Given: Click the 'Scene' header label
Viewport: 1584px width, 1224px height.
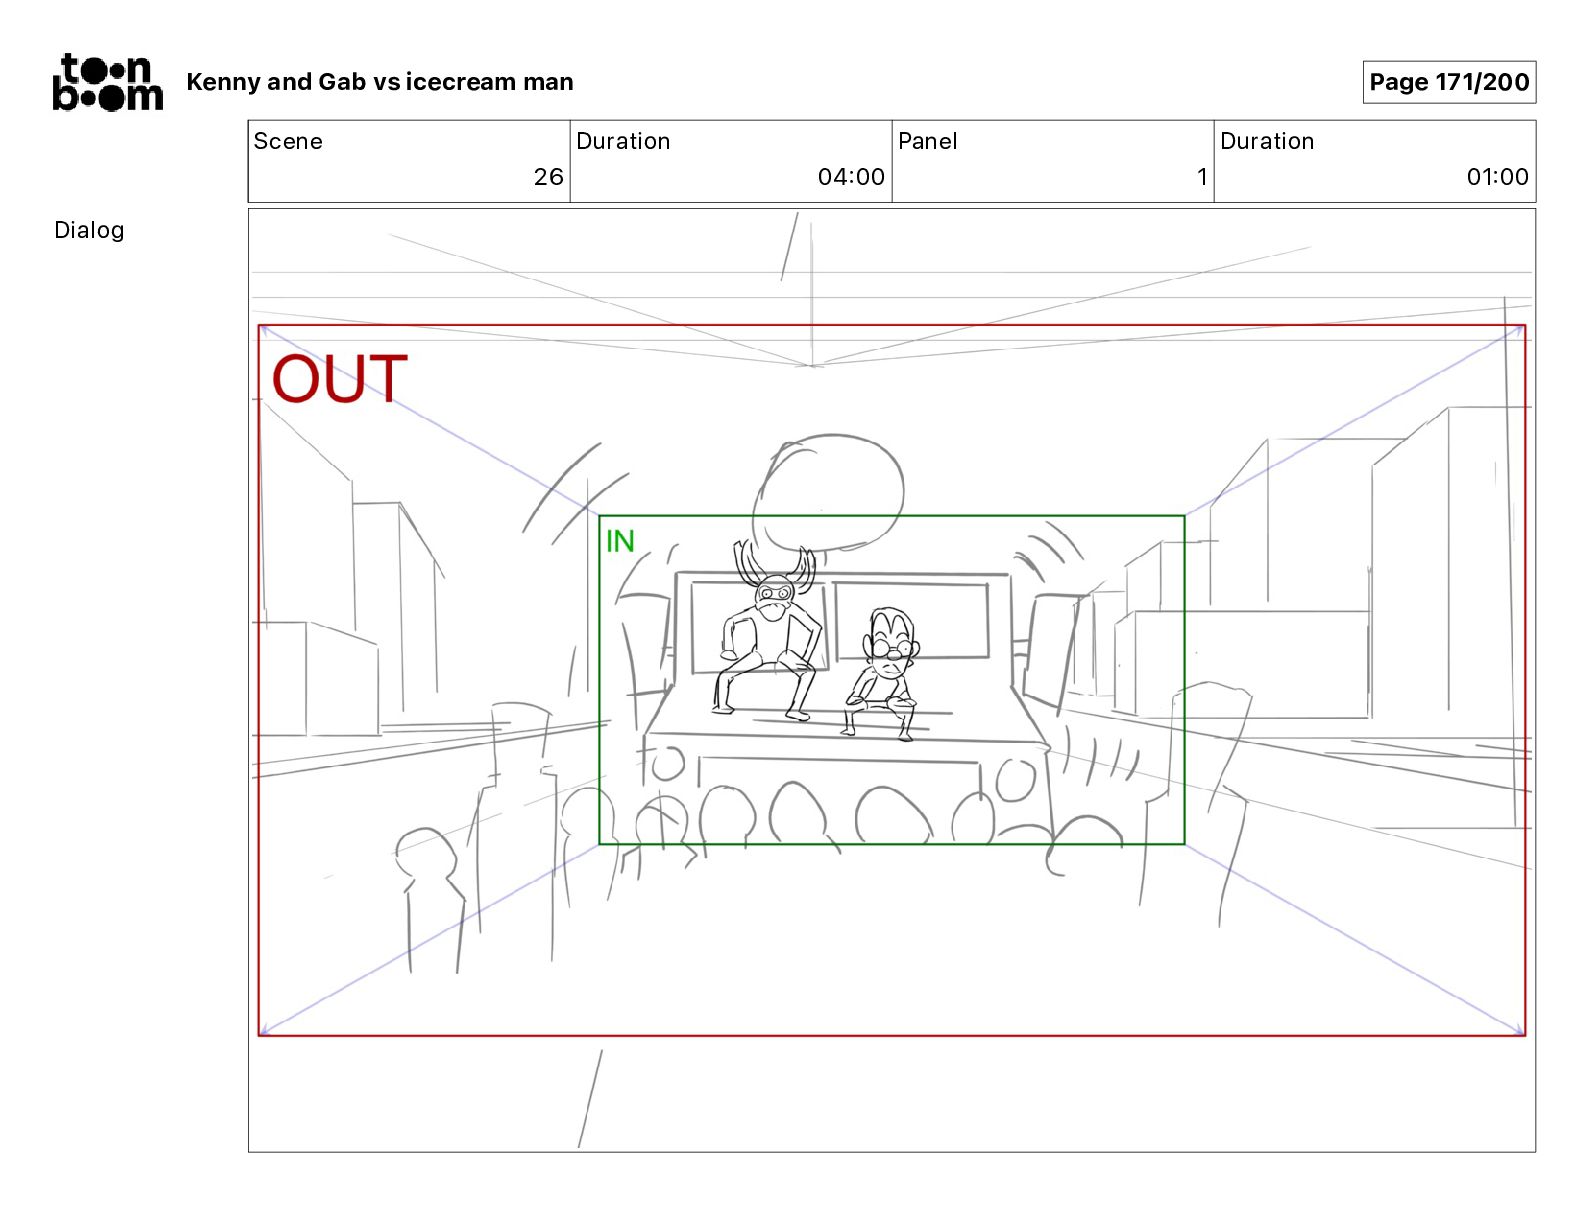Looking at the screenshot, I should click(288, 141).
